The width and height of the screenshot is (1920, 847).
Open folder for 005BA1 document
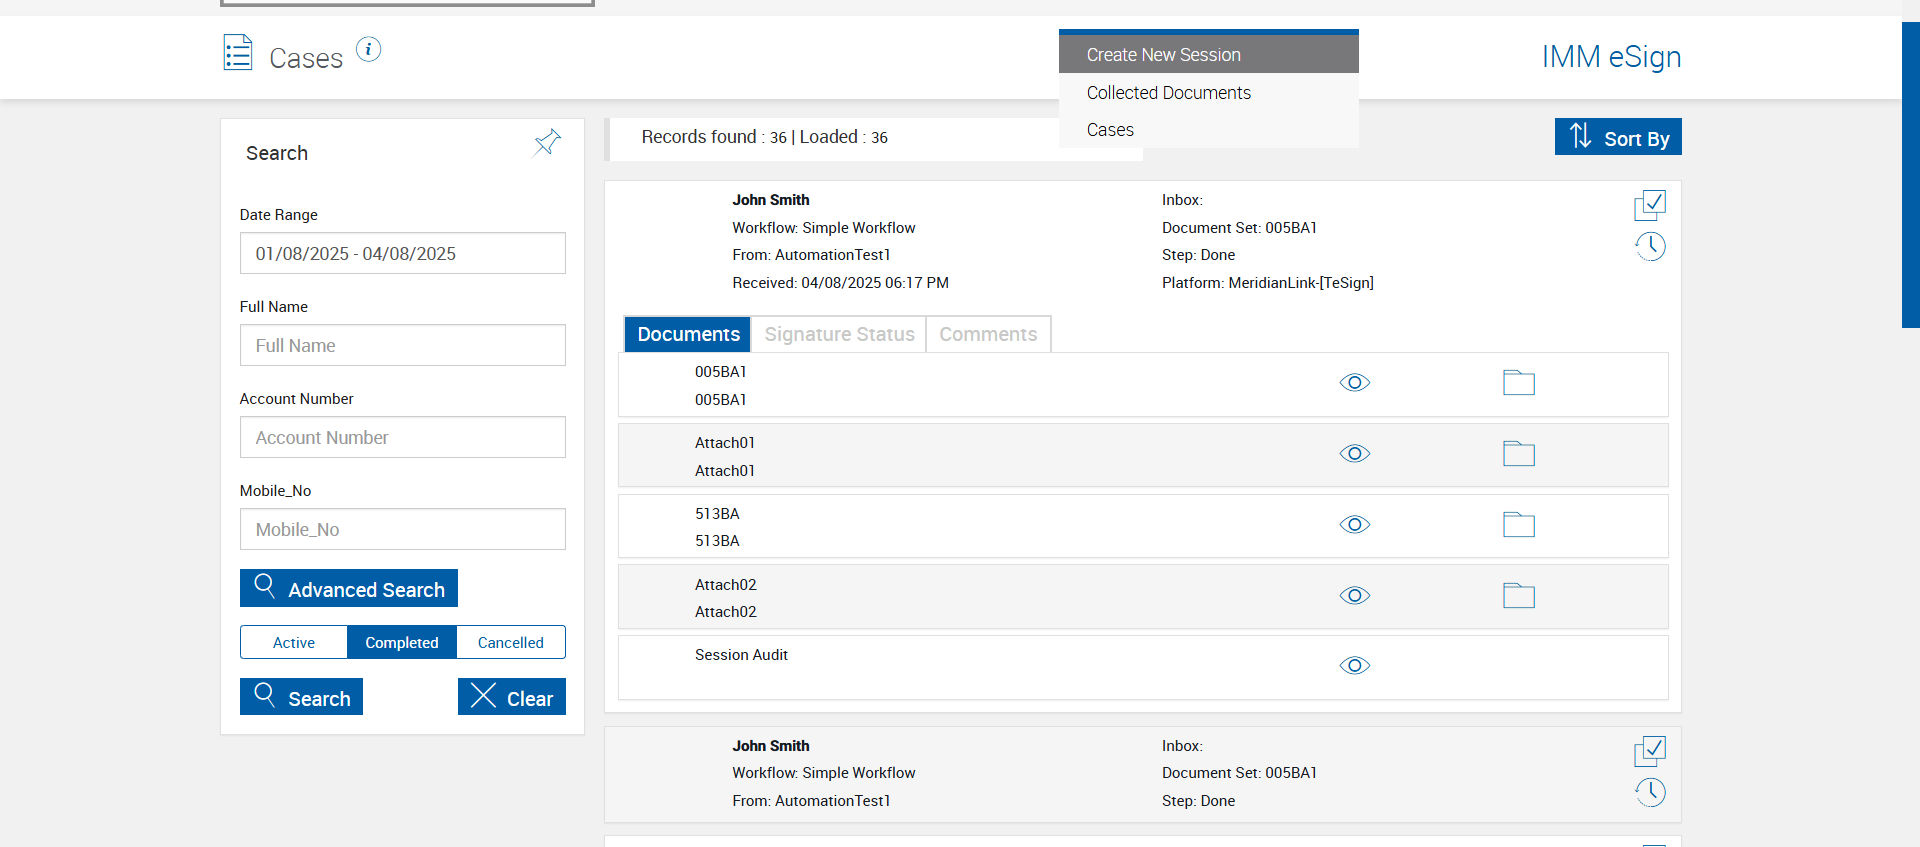coord(1518,383)
